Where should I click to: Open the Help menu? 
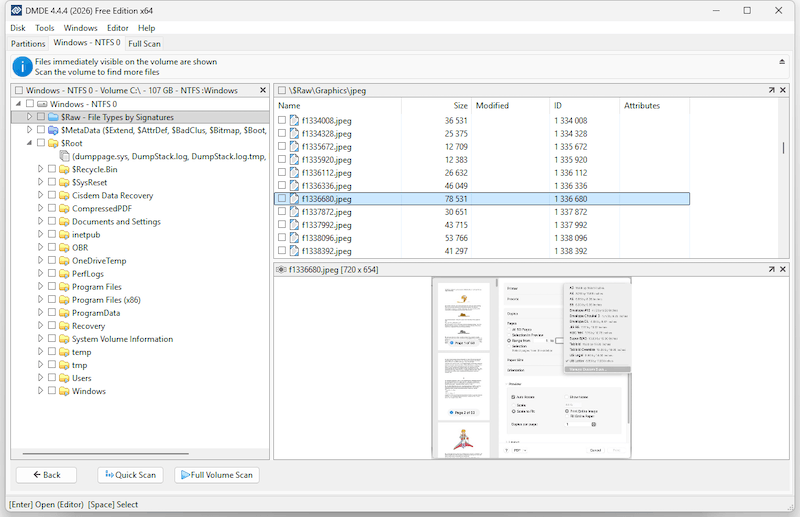click(146, 28)
